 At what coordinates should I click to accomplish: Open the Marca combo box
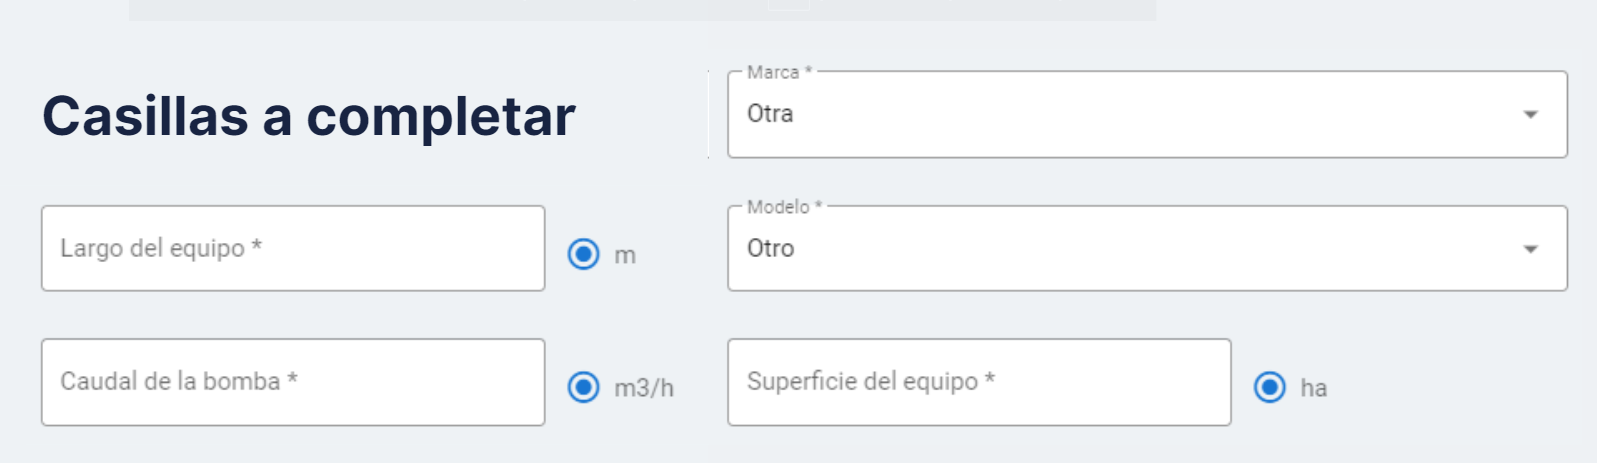point(1146,115)
